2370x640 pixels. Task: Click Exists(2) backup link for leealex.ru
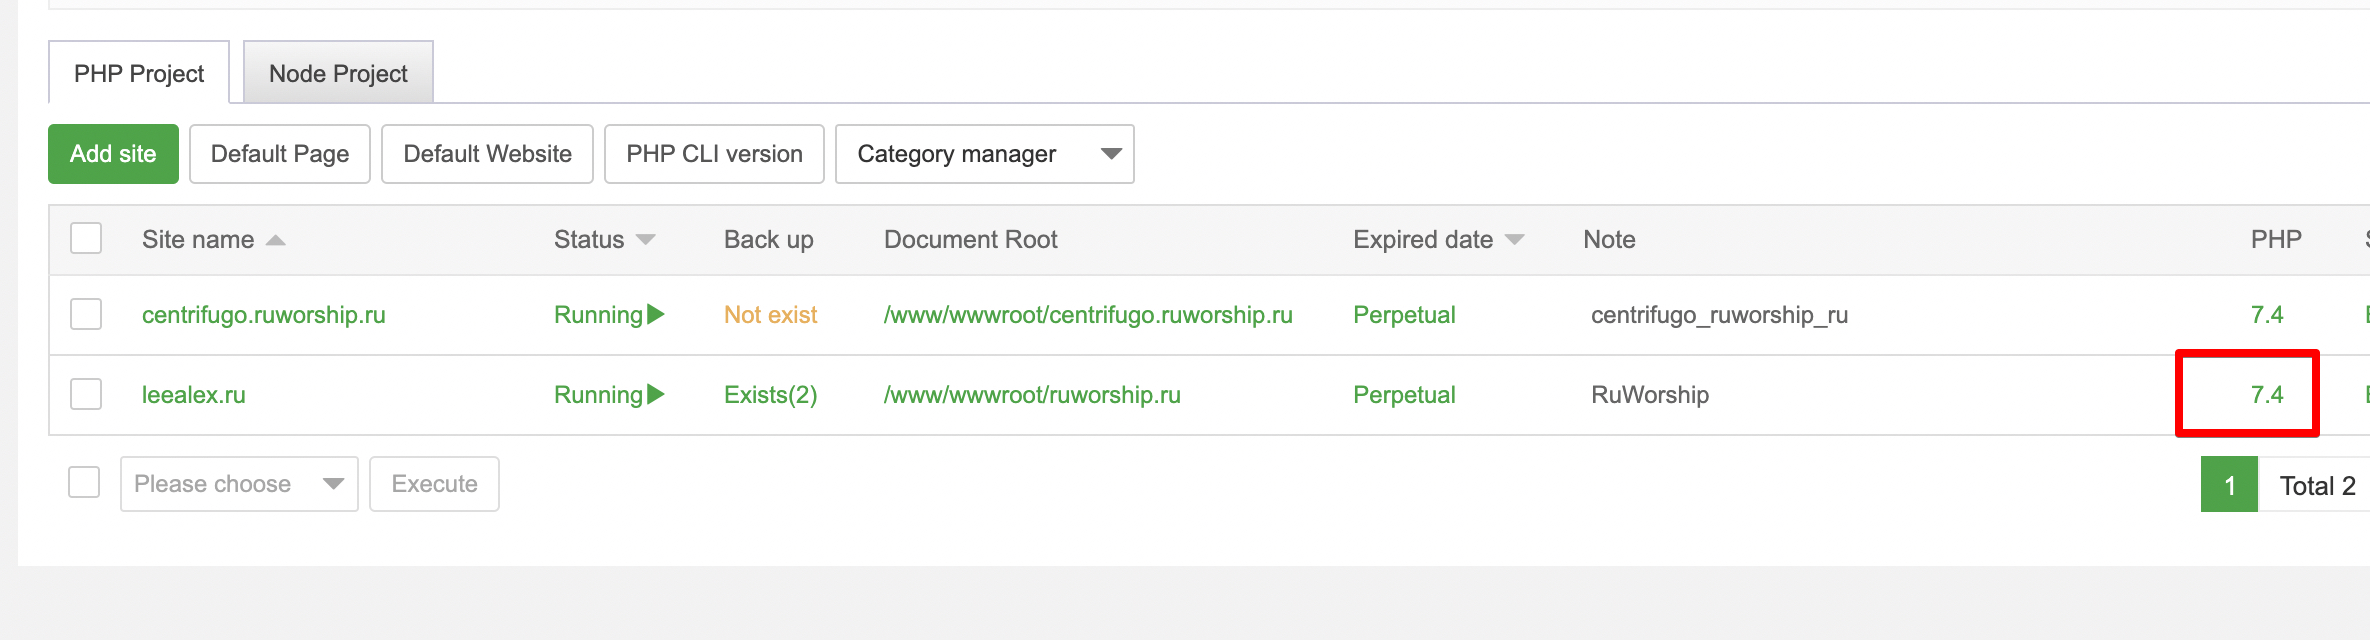point(770,395)
